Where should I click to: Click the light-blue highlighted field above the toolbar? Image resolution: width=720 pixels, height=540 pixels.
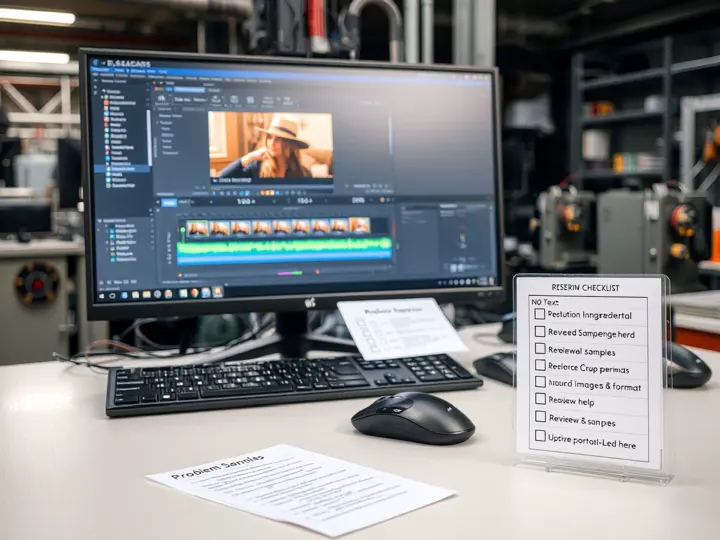click(189, 90)
